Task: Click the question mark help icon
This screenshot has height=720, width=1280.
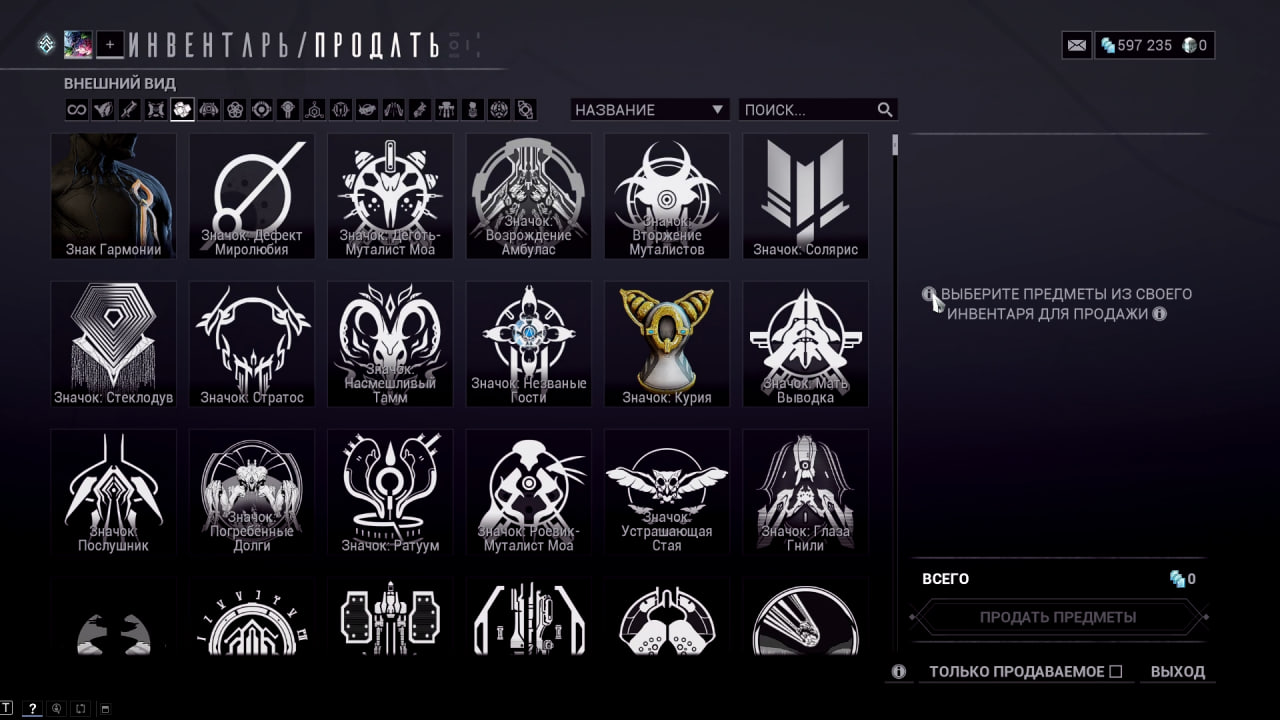Action: pos(32,709)
